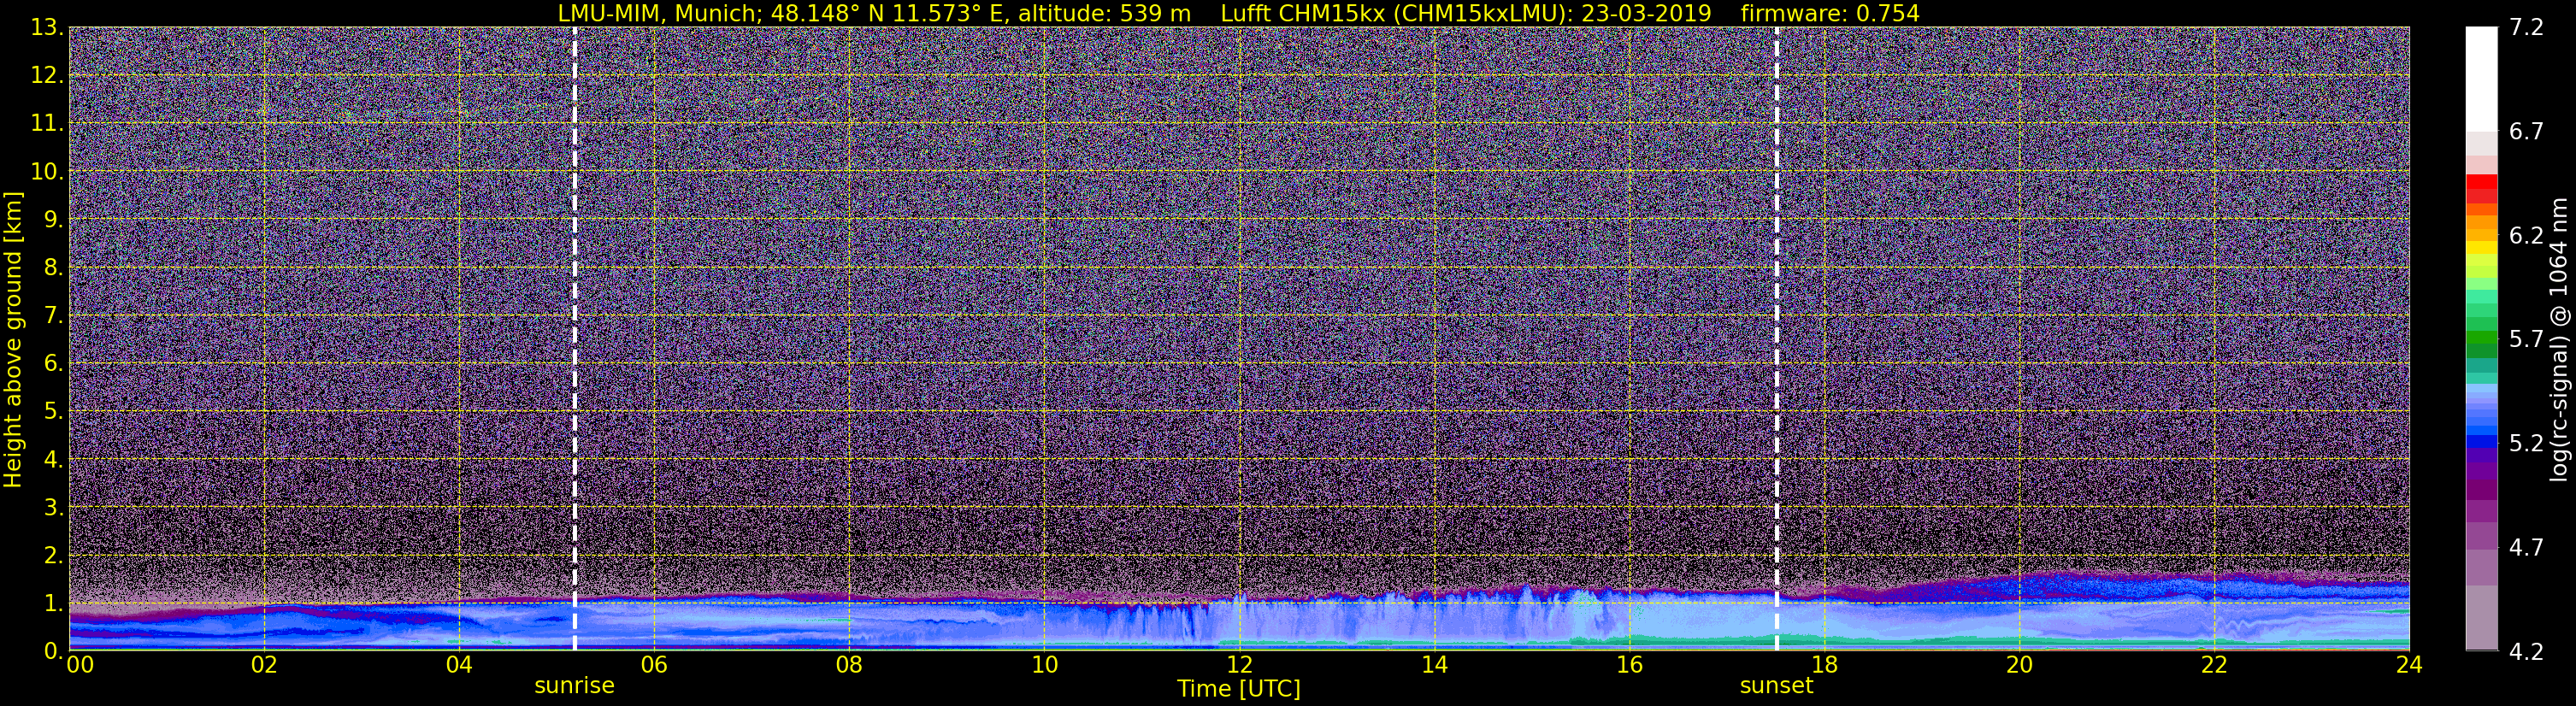
Task: Click the 'Height above ground [km]' axis label
Action: pos(13,340)
